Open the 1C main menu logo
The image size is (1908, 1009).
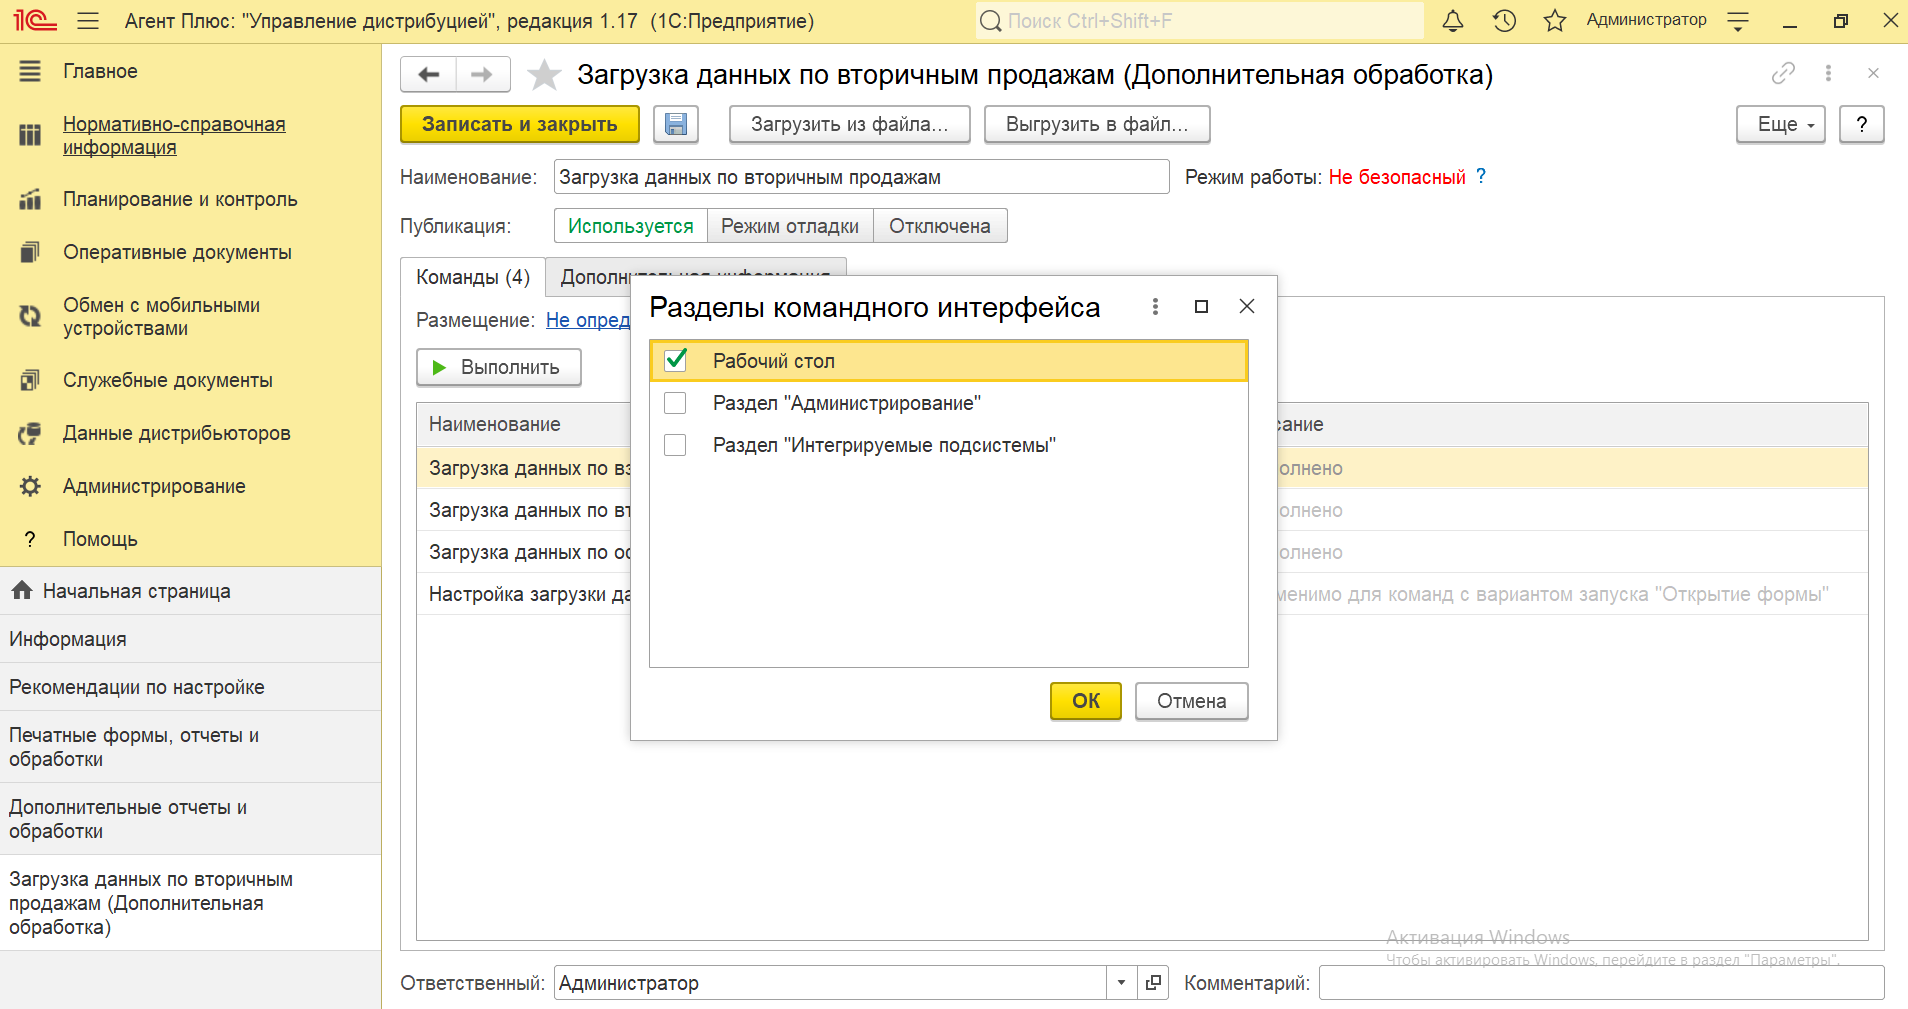tap(35, 20)
